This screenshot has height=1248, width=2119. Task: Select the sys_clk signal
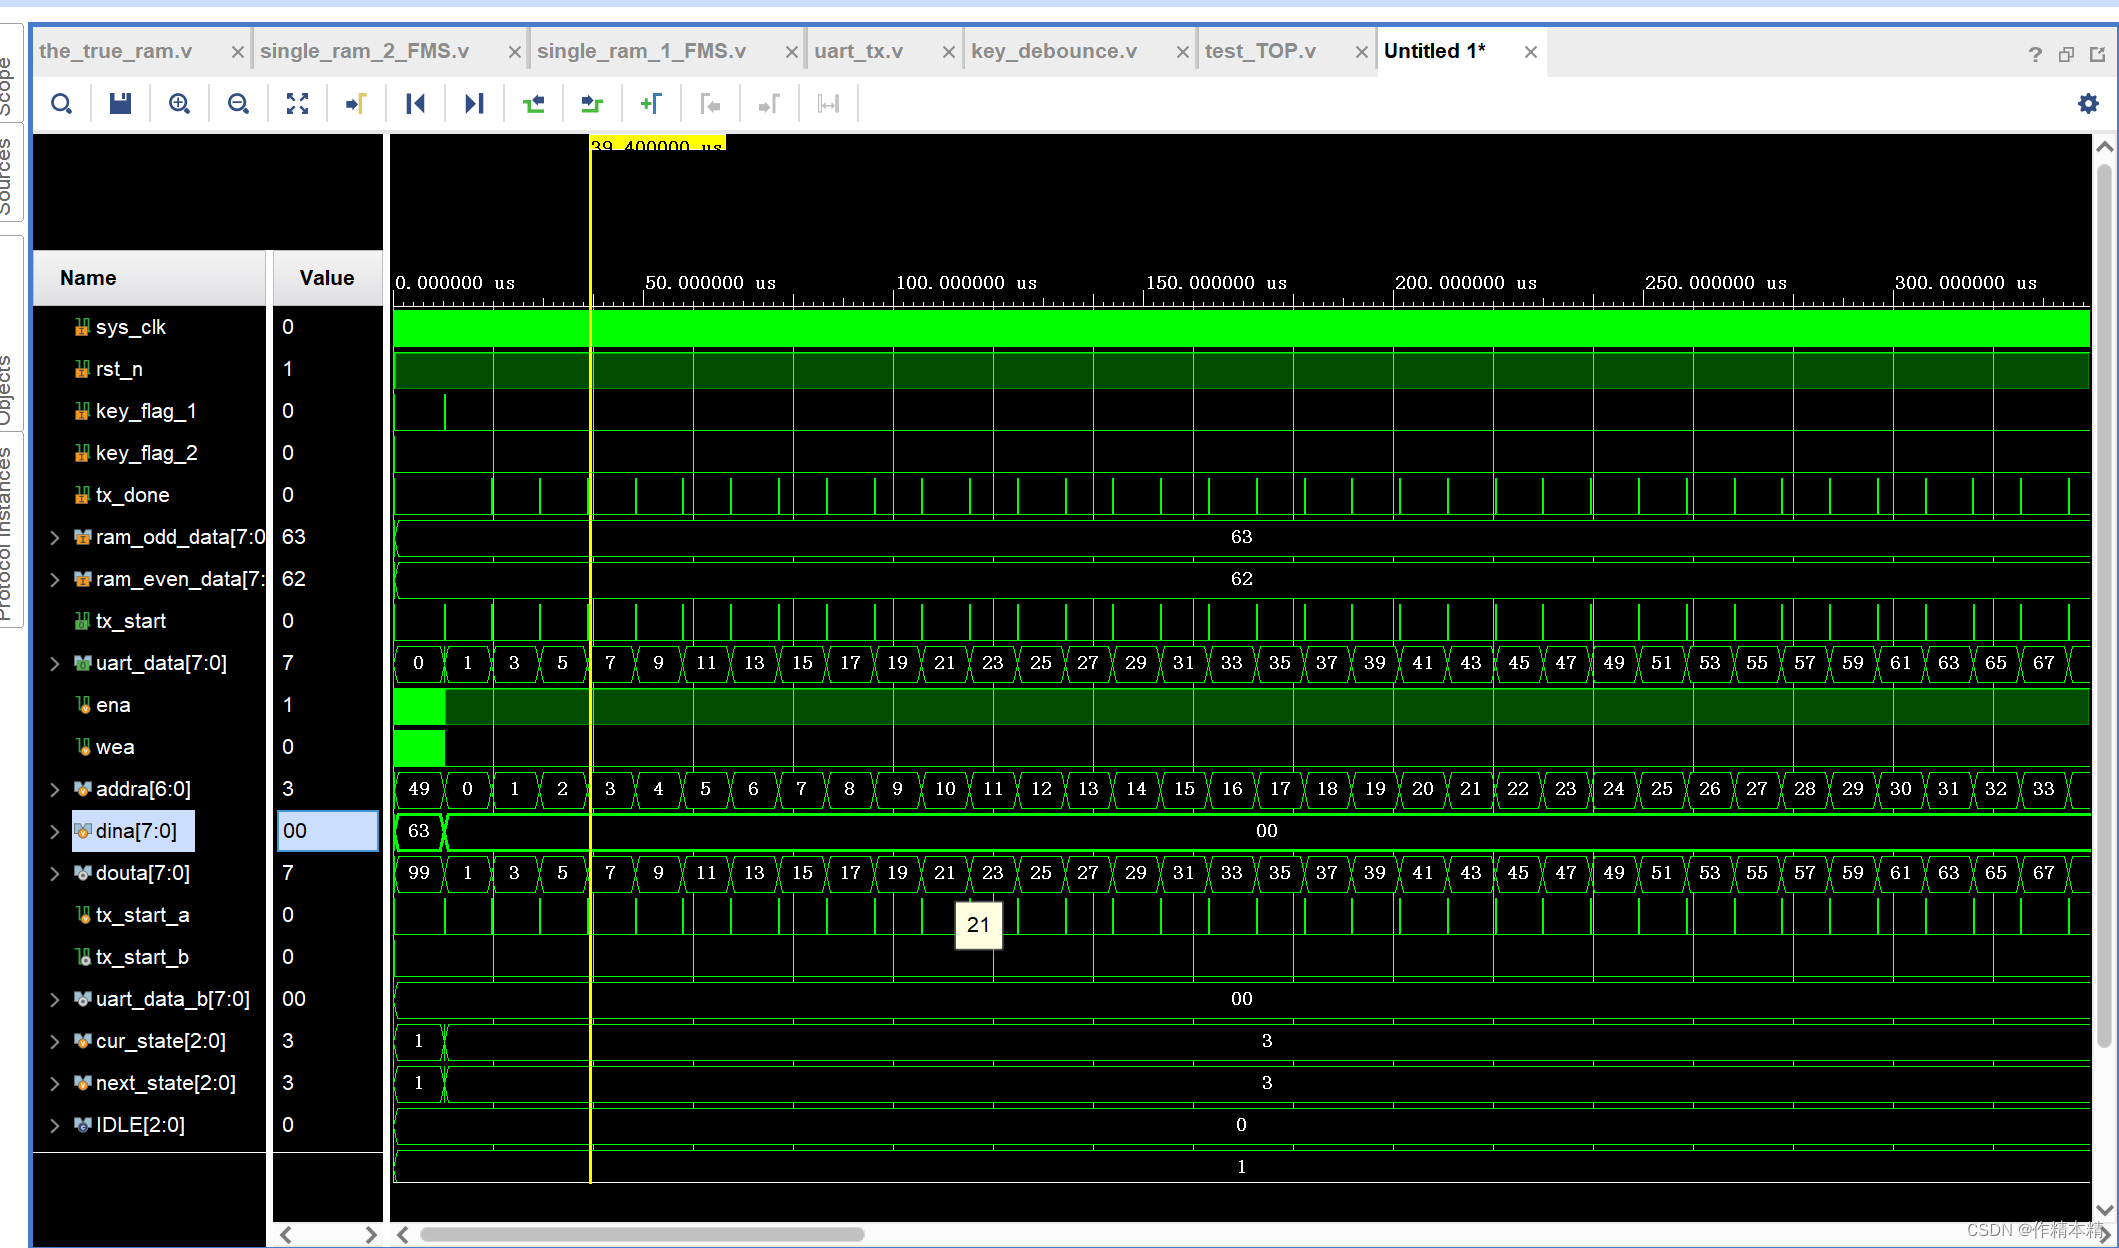coord(130,327)
